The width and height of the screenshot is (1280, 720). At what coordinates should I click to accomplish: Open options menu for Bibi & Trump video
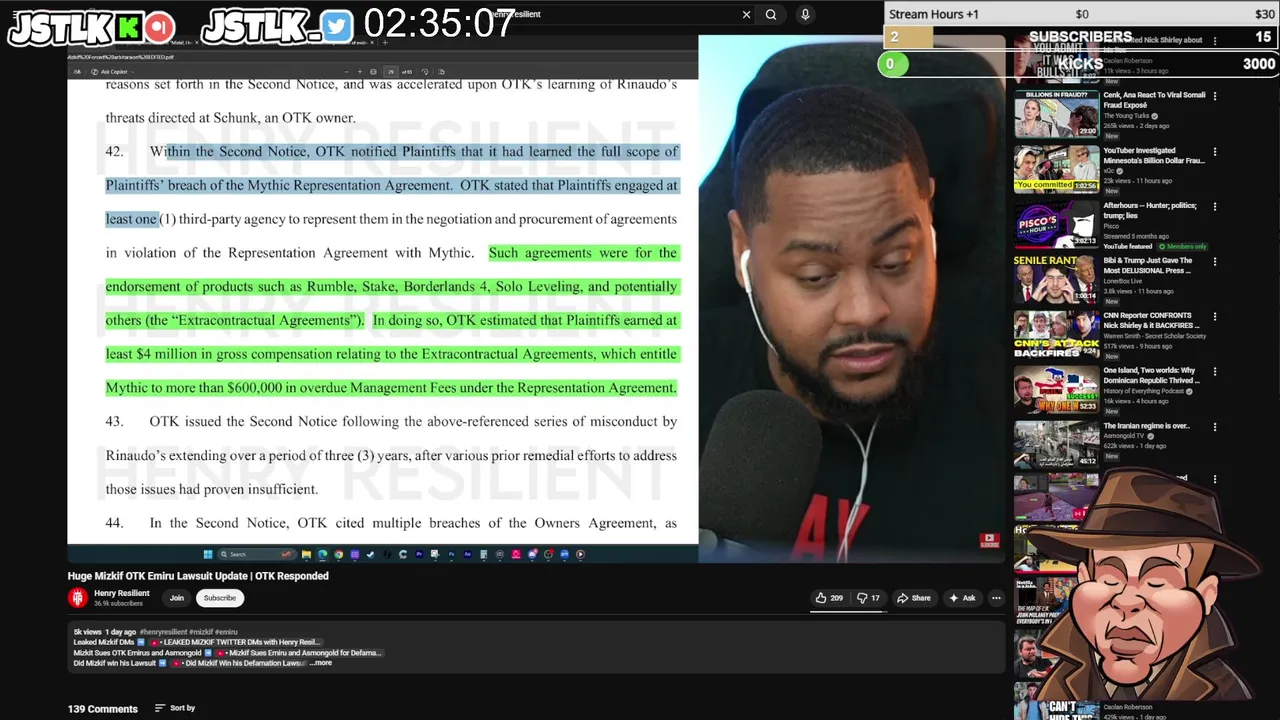click(x=1215, y=261)
